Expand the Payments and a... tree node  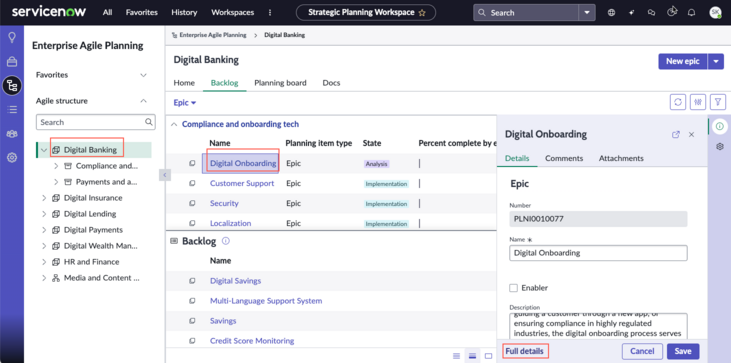pos(56,182)
